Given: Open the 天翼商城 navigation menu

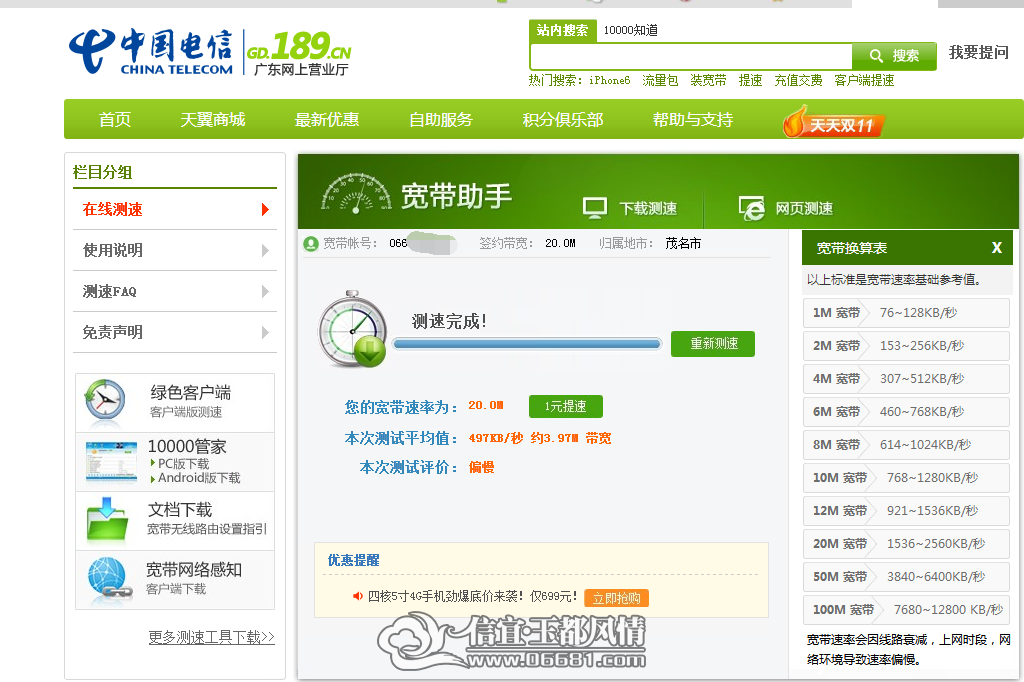Looking at the screenshot, I should tap(213, 120).
